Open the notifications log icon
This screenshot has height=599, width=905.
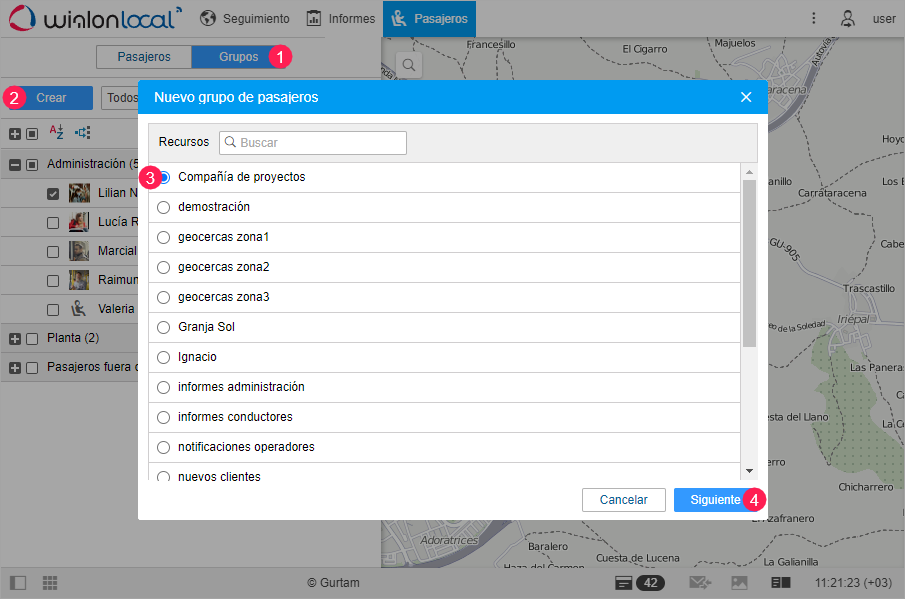coord(623,583)
